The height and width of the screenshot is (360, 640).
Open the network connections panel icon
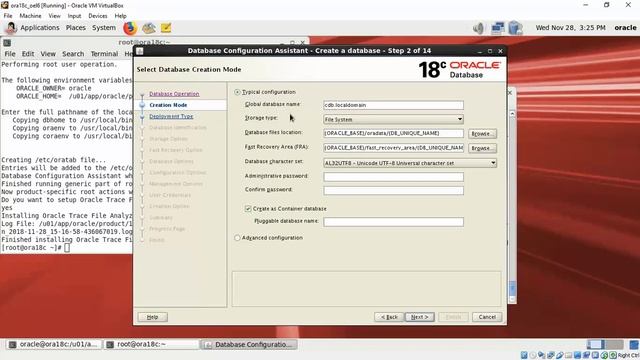[498, 28]
